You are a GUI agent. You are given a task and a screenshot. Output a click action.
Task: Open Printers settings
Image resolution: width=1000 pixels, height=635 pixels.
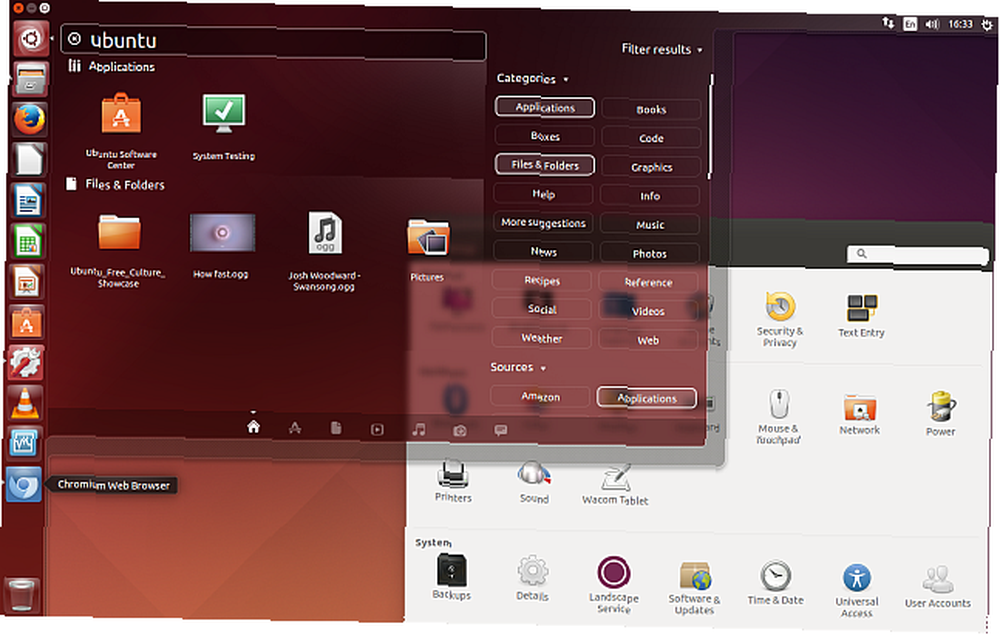[x=453, y=481]
